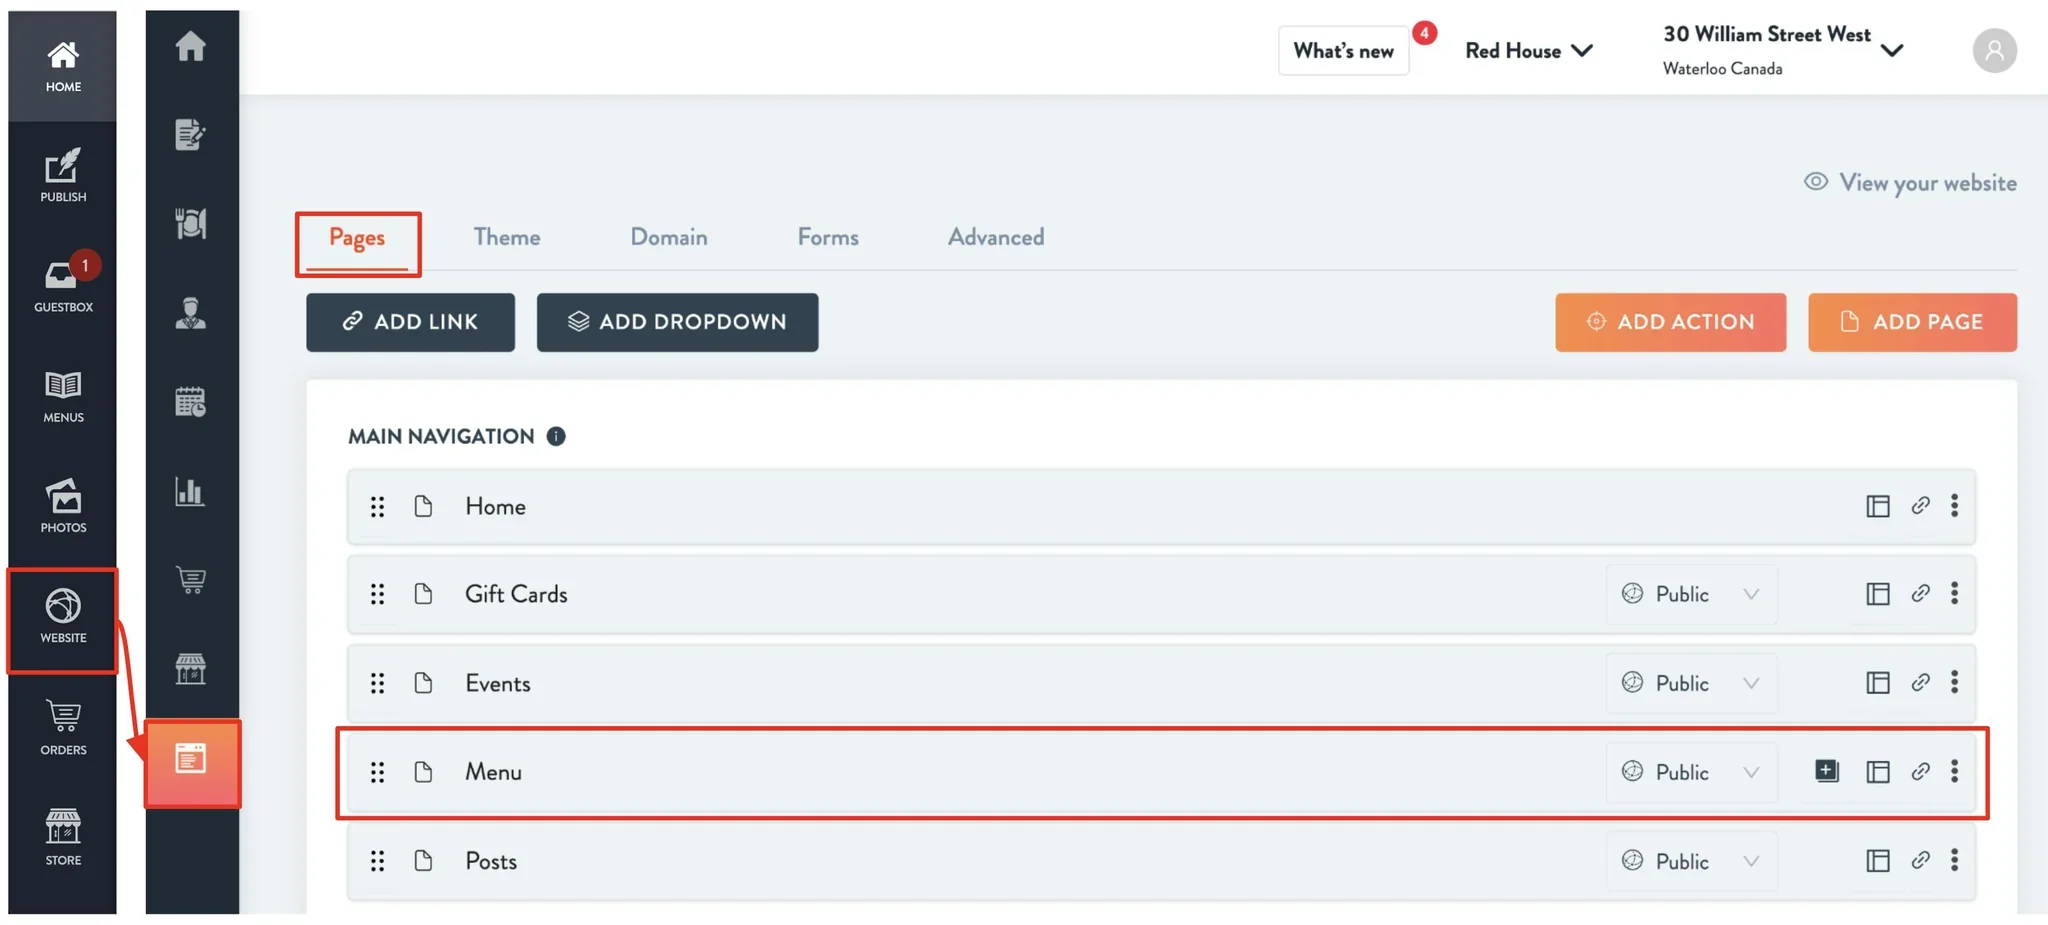The width and height of the screenshot is (2048, 925).
Task: Open the Guestbox inbox
Action: point(63,286)
